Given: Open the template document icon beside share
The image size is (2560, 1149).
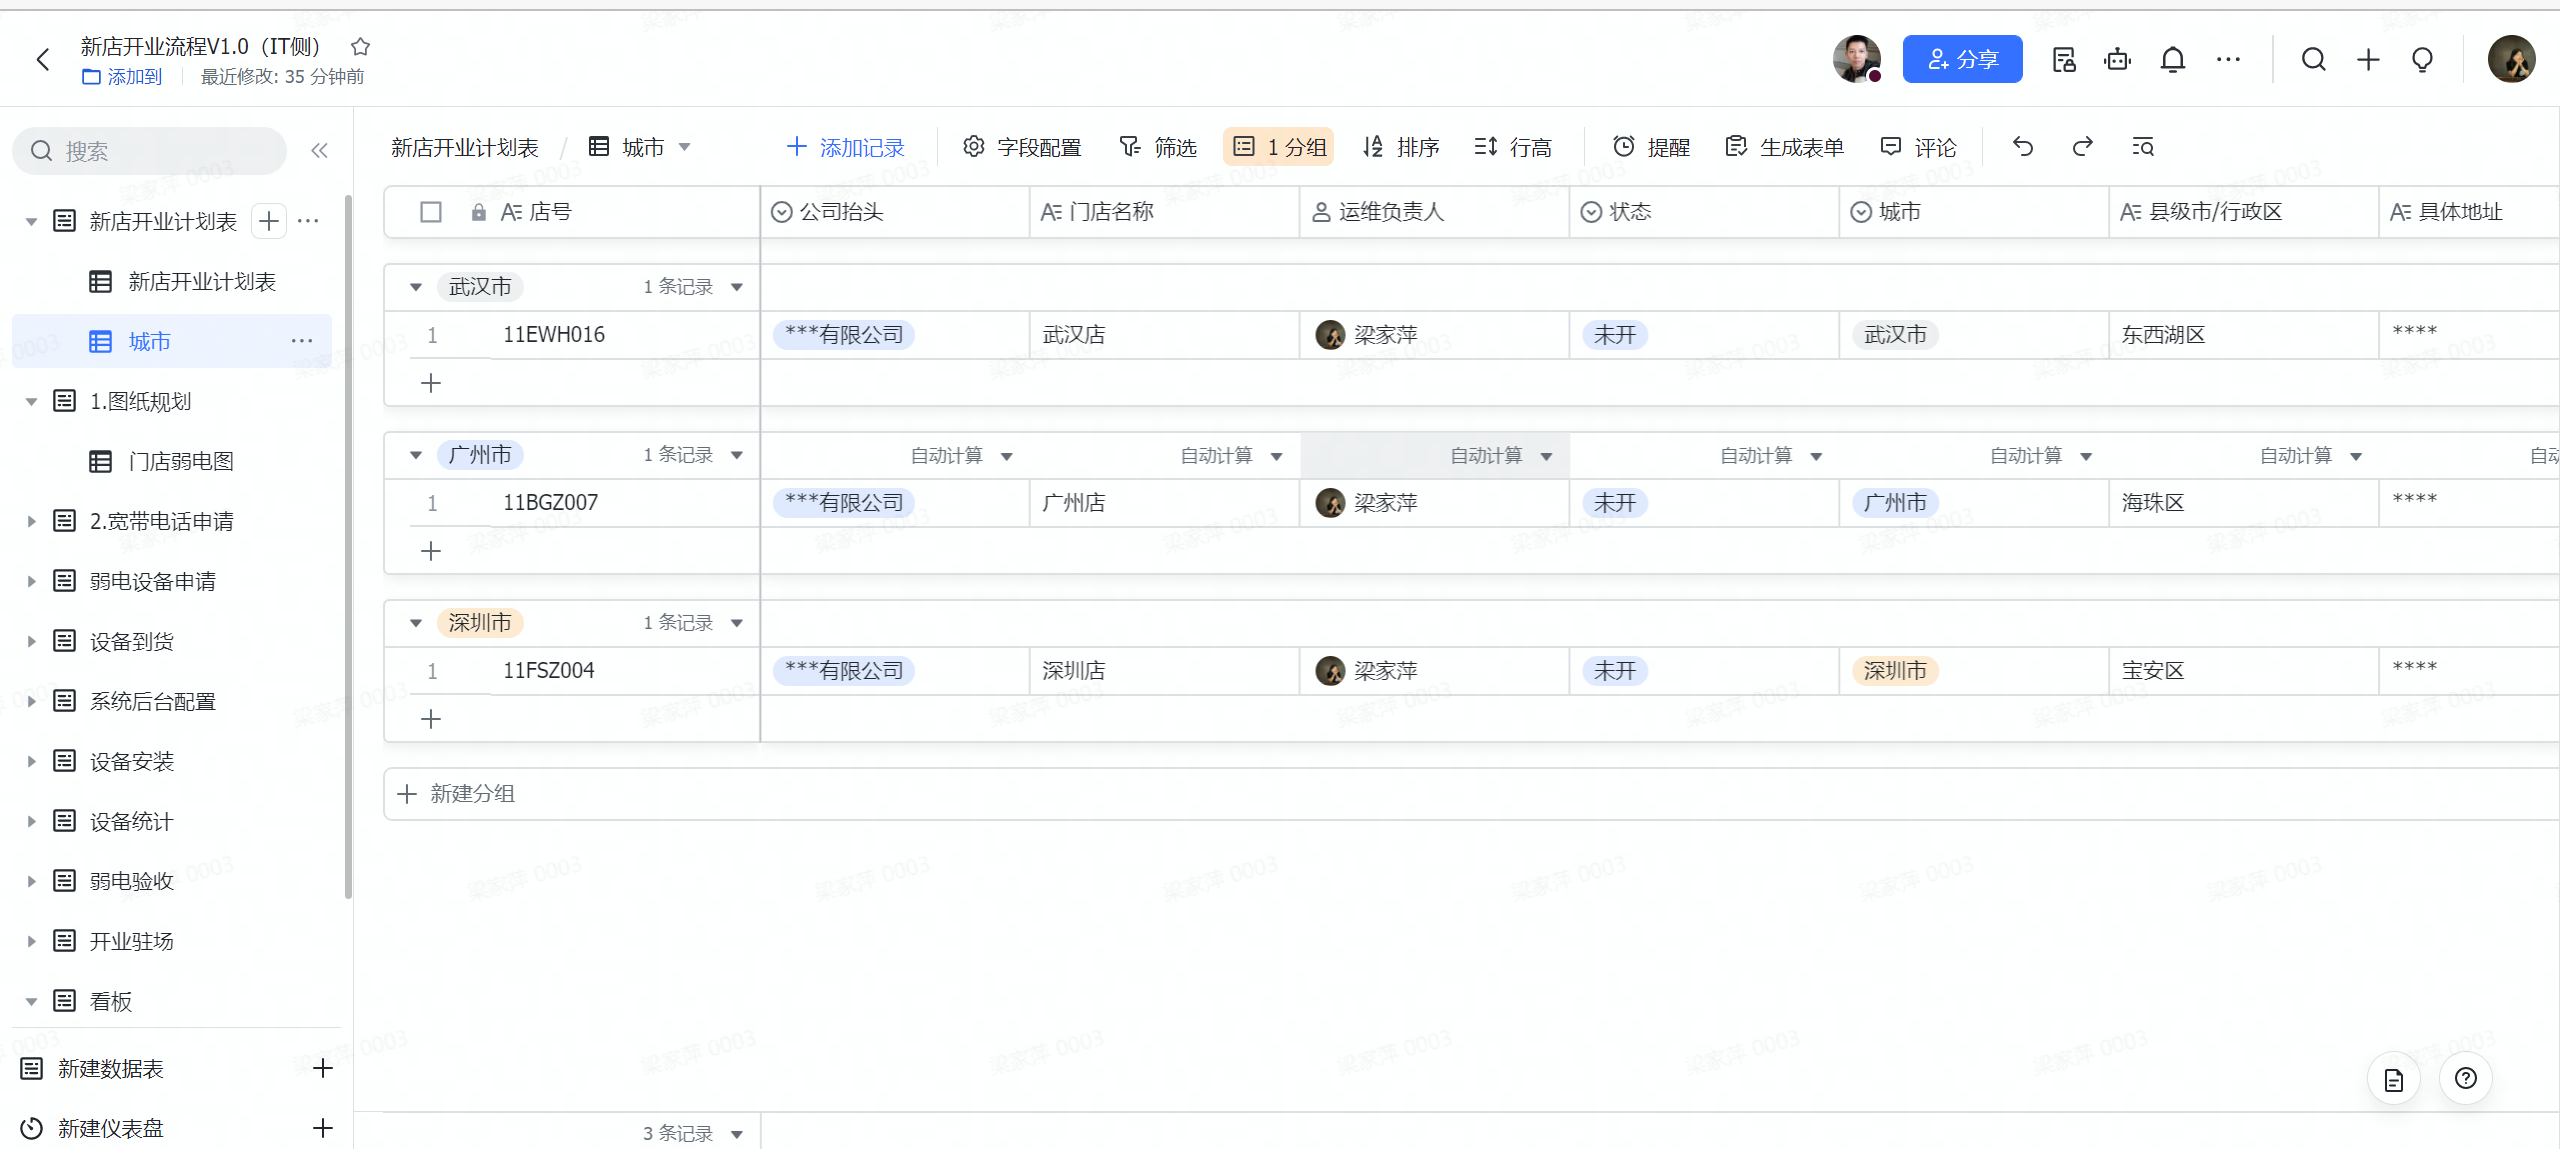Looking at the screenshot, I should click(x=2063, y=60).
